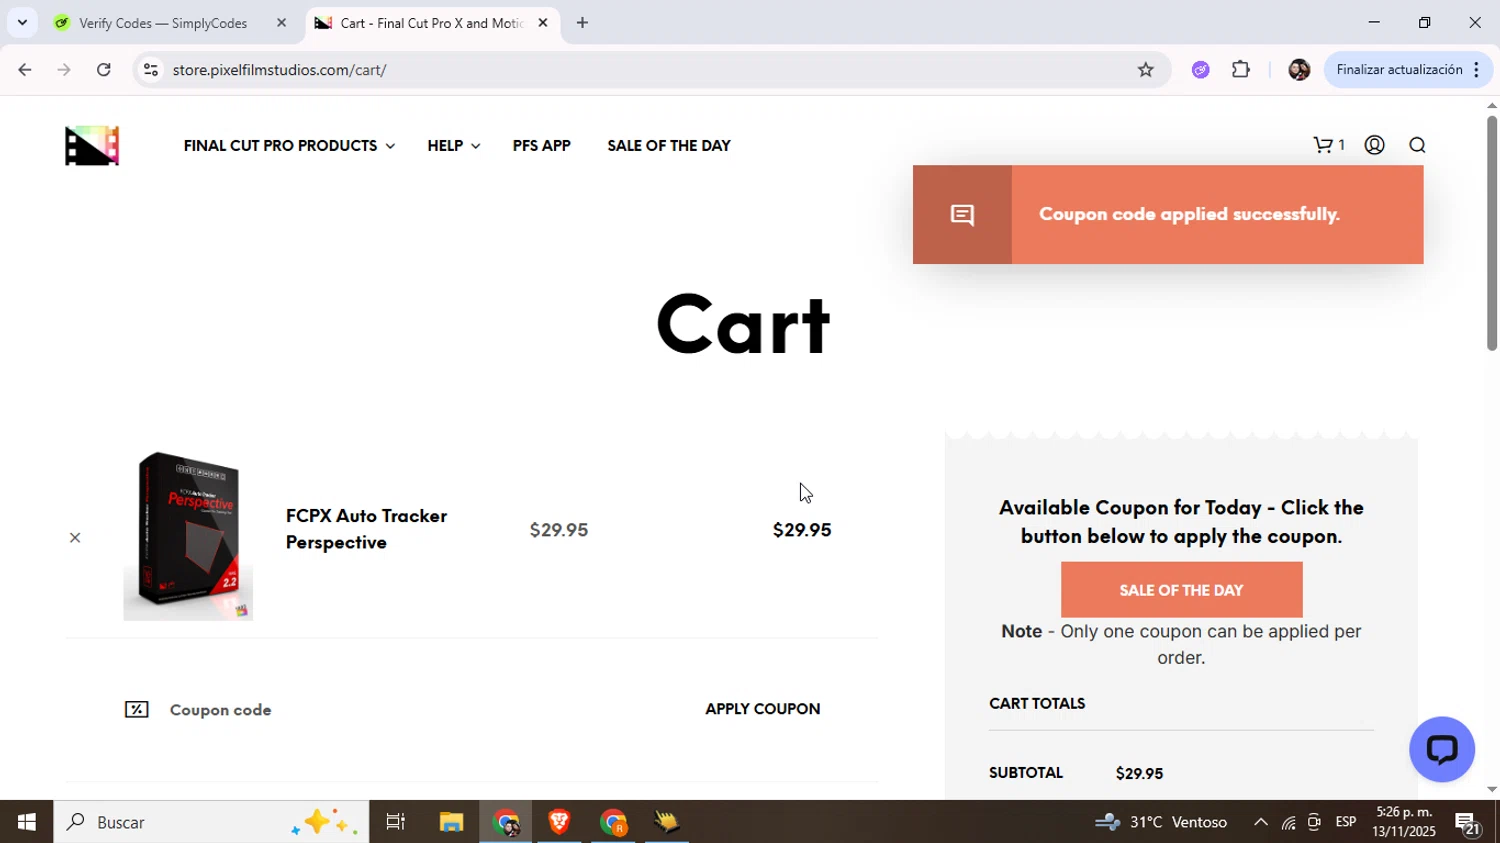Open the tab search dropdown arrow
Screen dimensions: 1500x843
click(22, 23)
